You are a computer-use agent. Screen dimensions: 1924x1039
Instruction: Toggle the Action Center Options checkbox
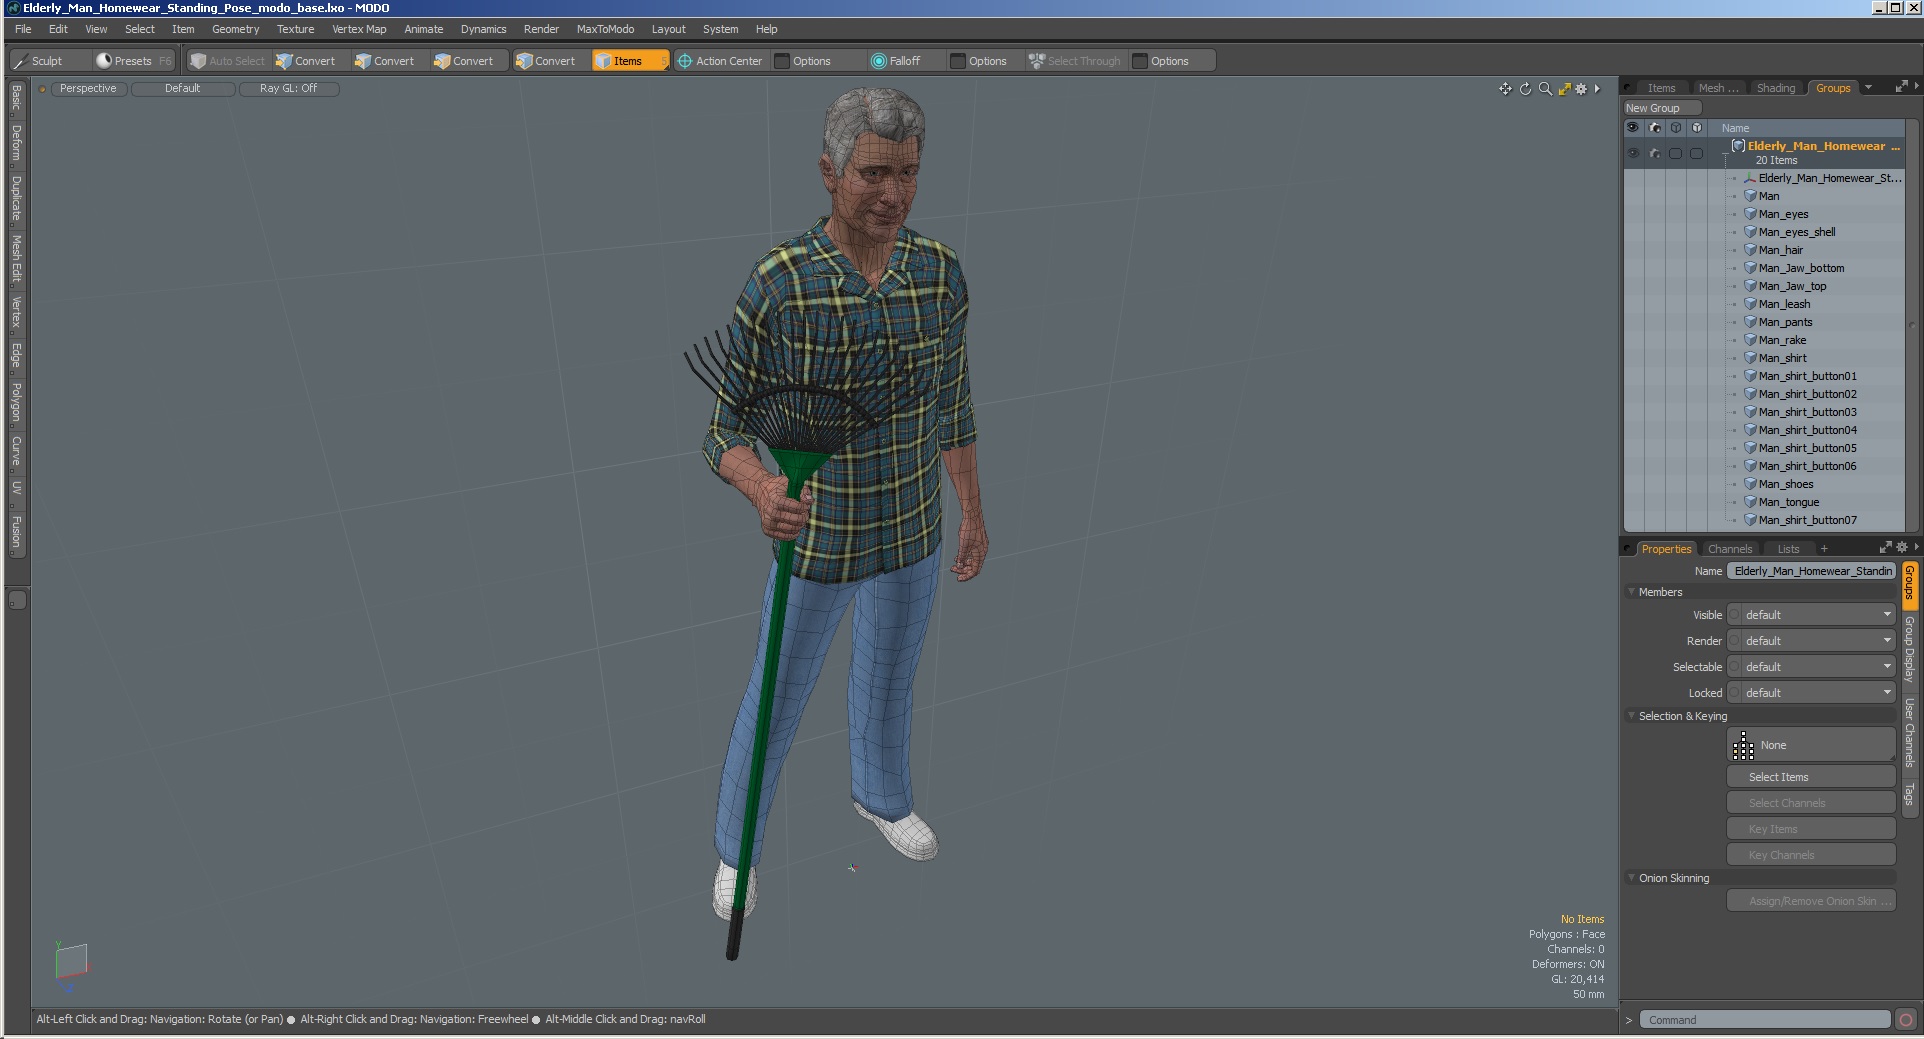point(783,61)
